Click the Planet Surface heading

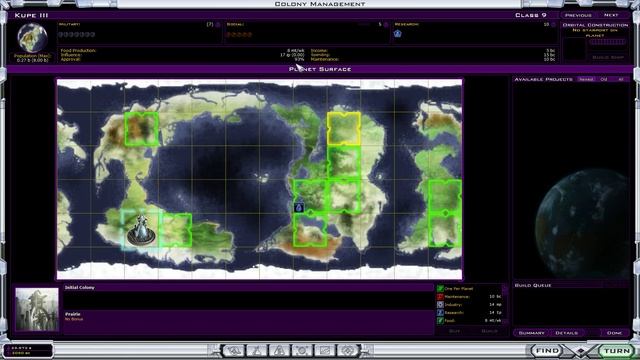tap(320, 69)
